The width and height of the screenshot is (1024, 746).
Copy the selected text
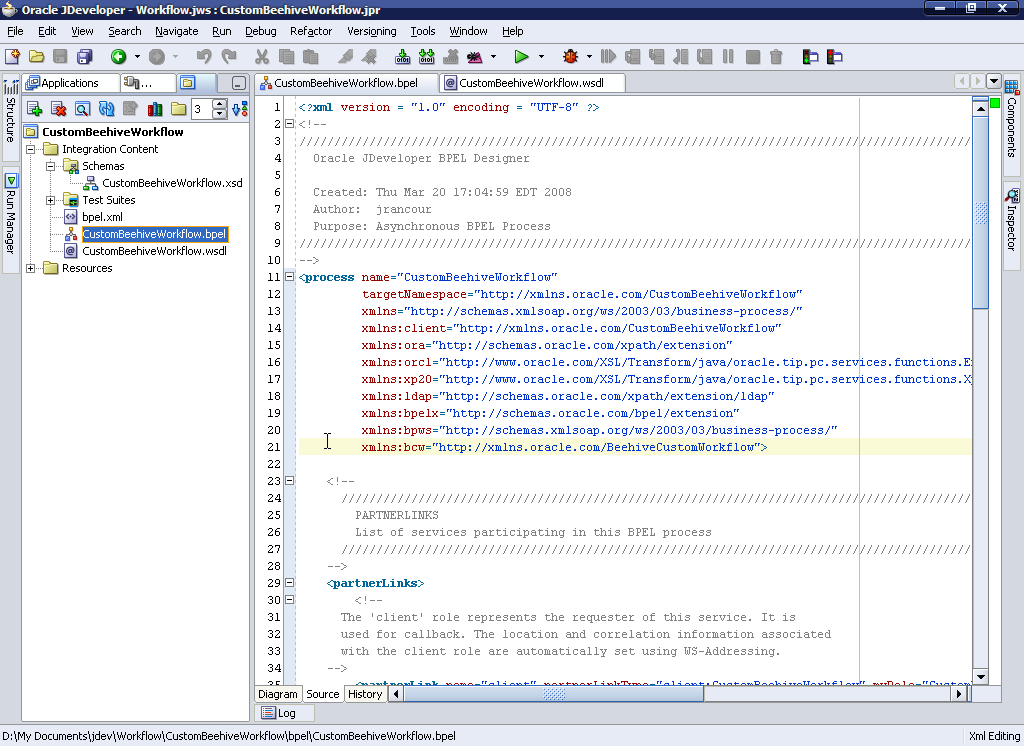pos(286,57)
